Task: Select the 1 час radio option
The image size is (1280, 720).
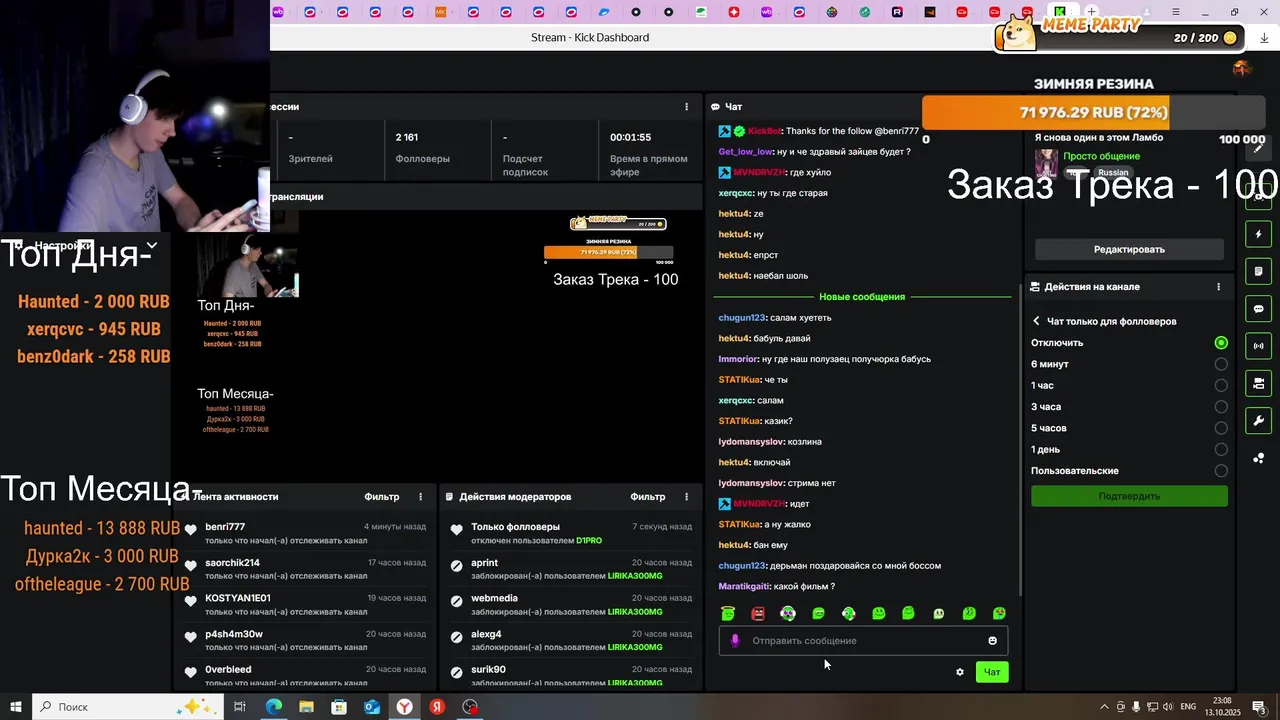Action: click(x=1221, y=385)
